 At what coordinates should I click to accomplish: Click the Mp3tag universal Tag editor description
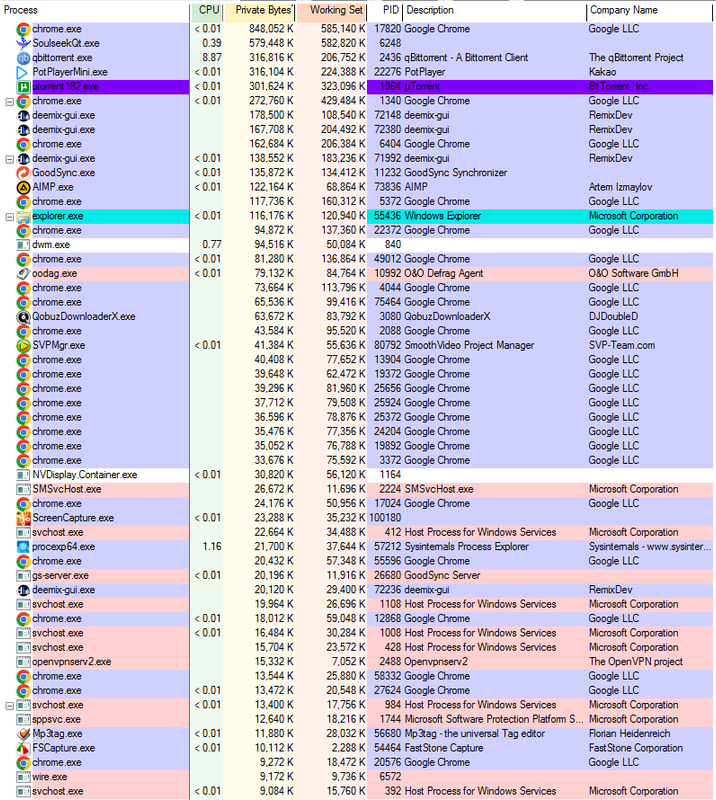(475, 734)
